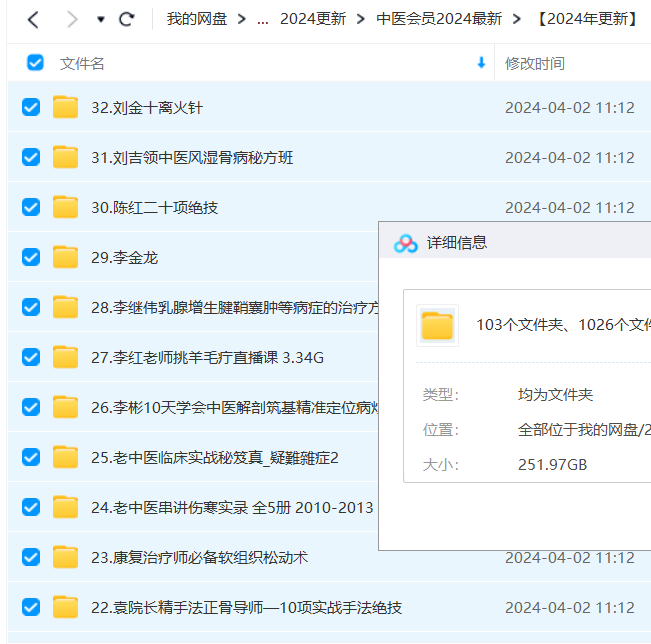
Task: Uncheck the 22.袁院长精手法正骨导师 checkbox
Action: point(31,607)
